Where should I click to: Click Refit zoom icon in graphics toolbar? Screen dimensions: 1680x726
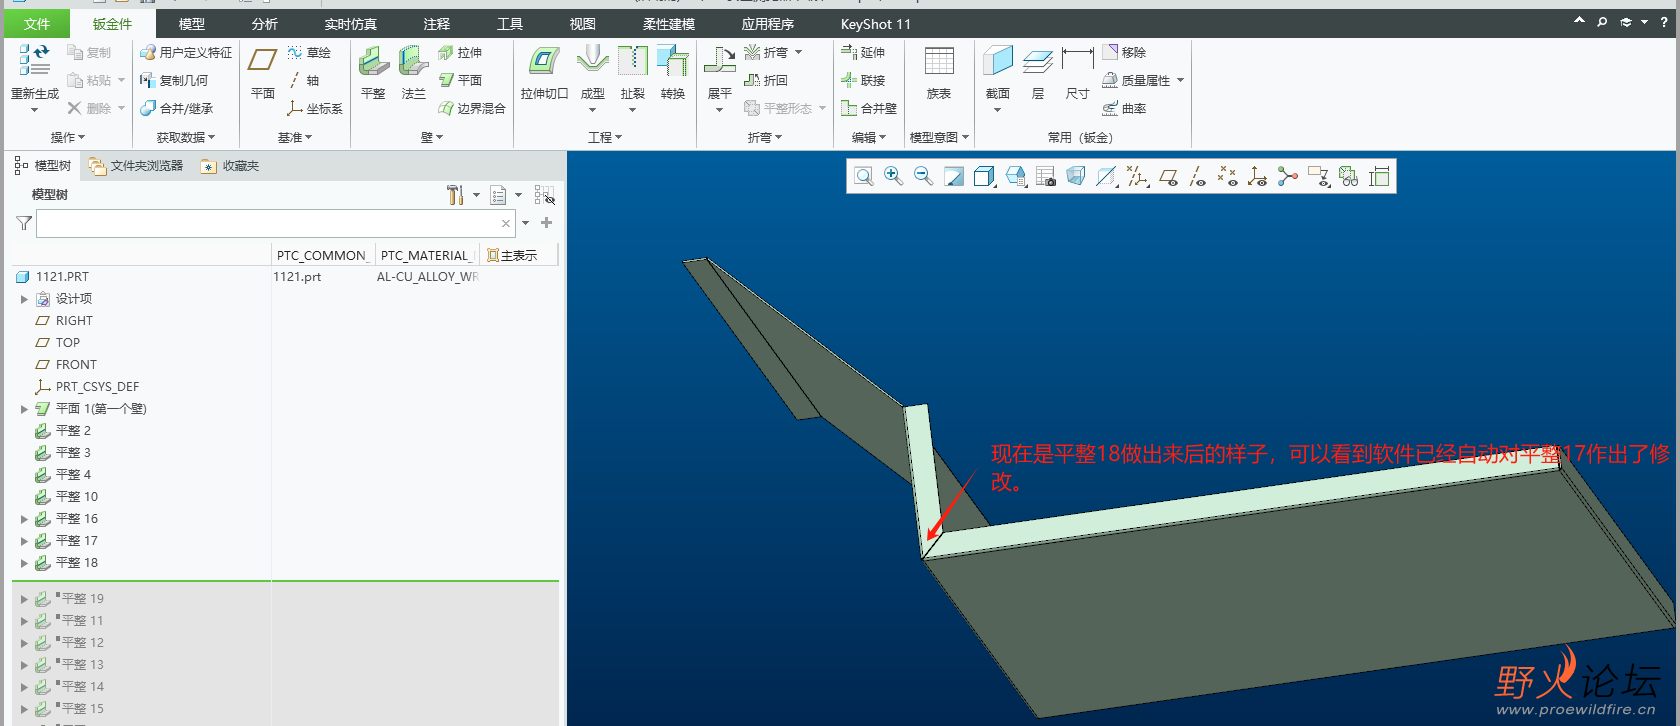click(x=864, y=177)
